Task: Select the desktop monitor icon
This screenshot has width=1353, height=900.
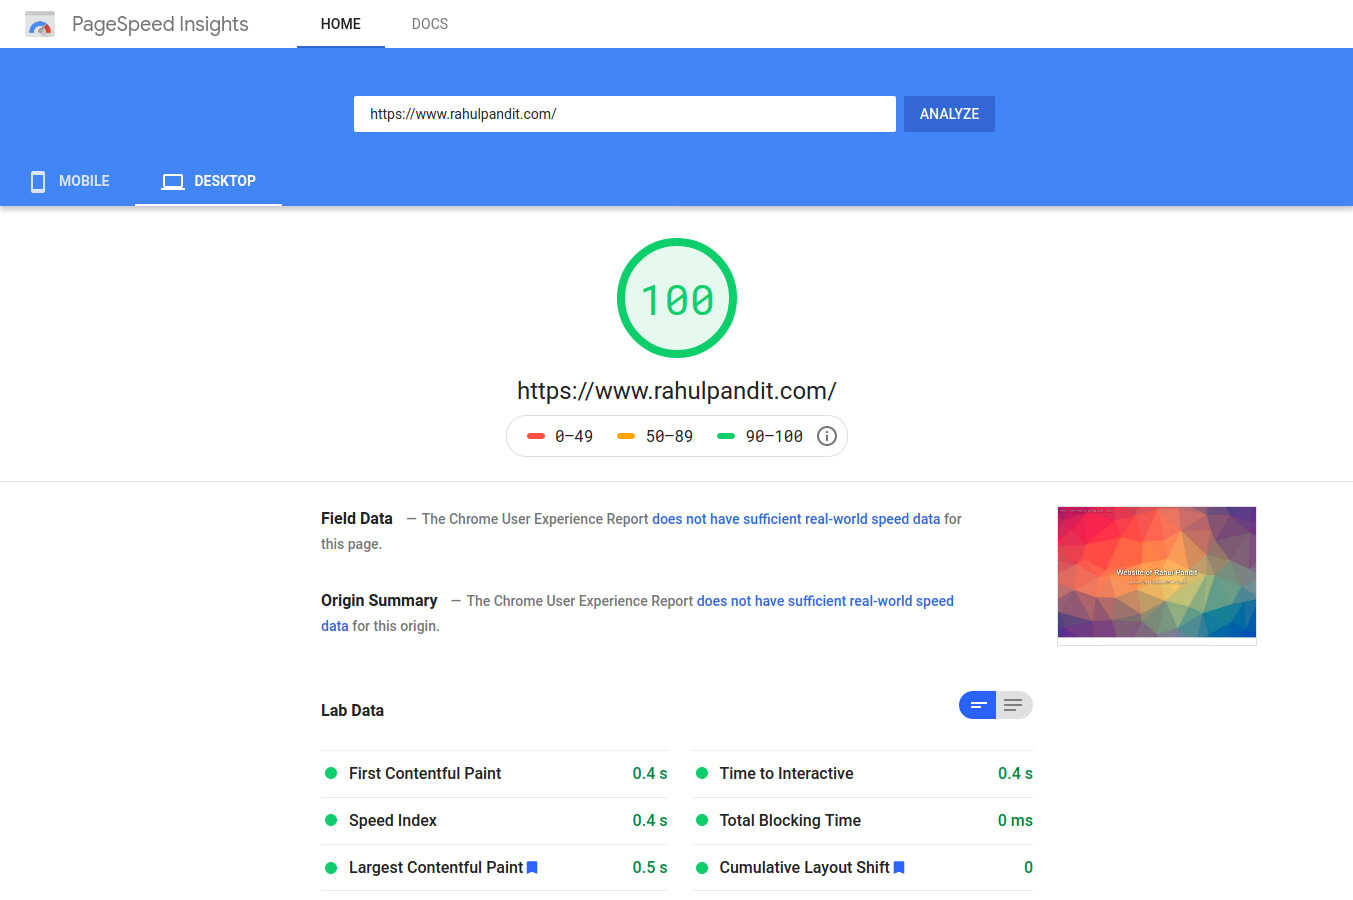Action: click(x=172, y=181)
